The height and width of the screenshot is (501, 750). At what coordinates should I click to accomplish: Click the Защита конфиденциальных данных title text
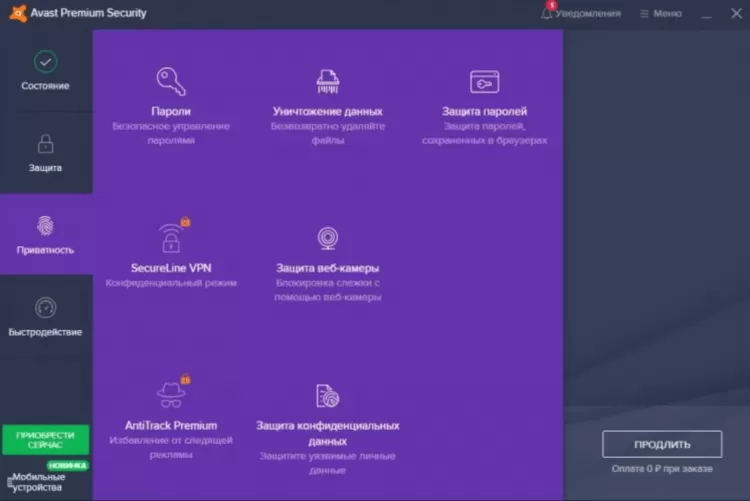pos(328,433)
